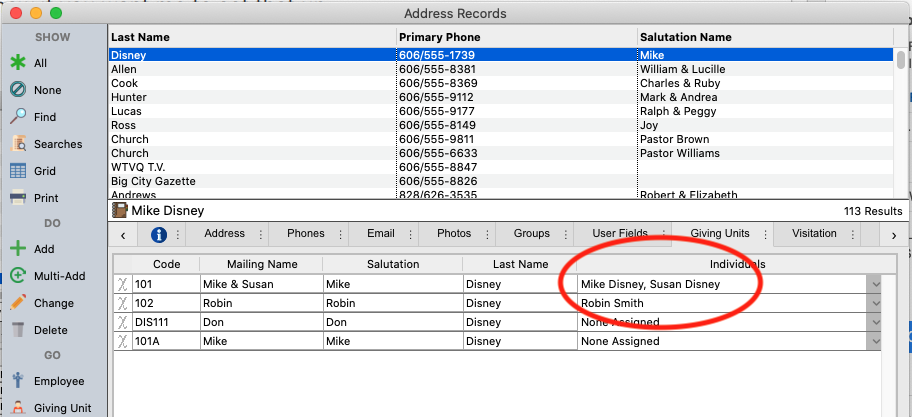912x417 pixels.
Task: Click the Code field containing 101A
Action: tap(166, 341)
